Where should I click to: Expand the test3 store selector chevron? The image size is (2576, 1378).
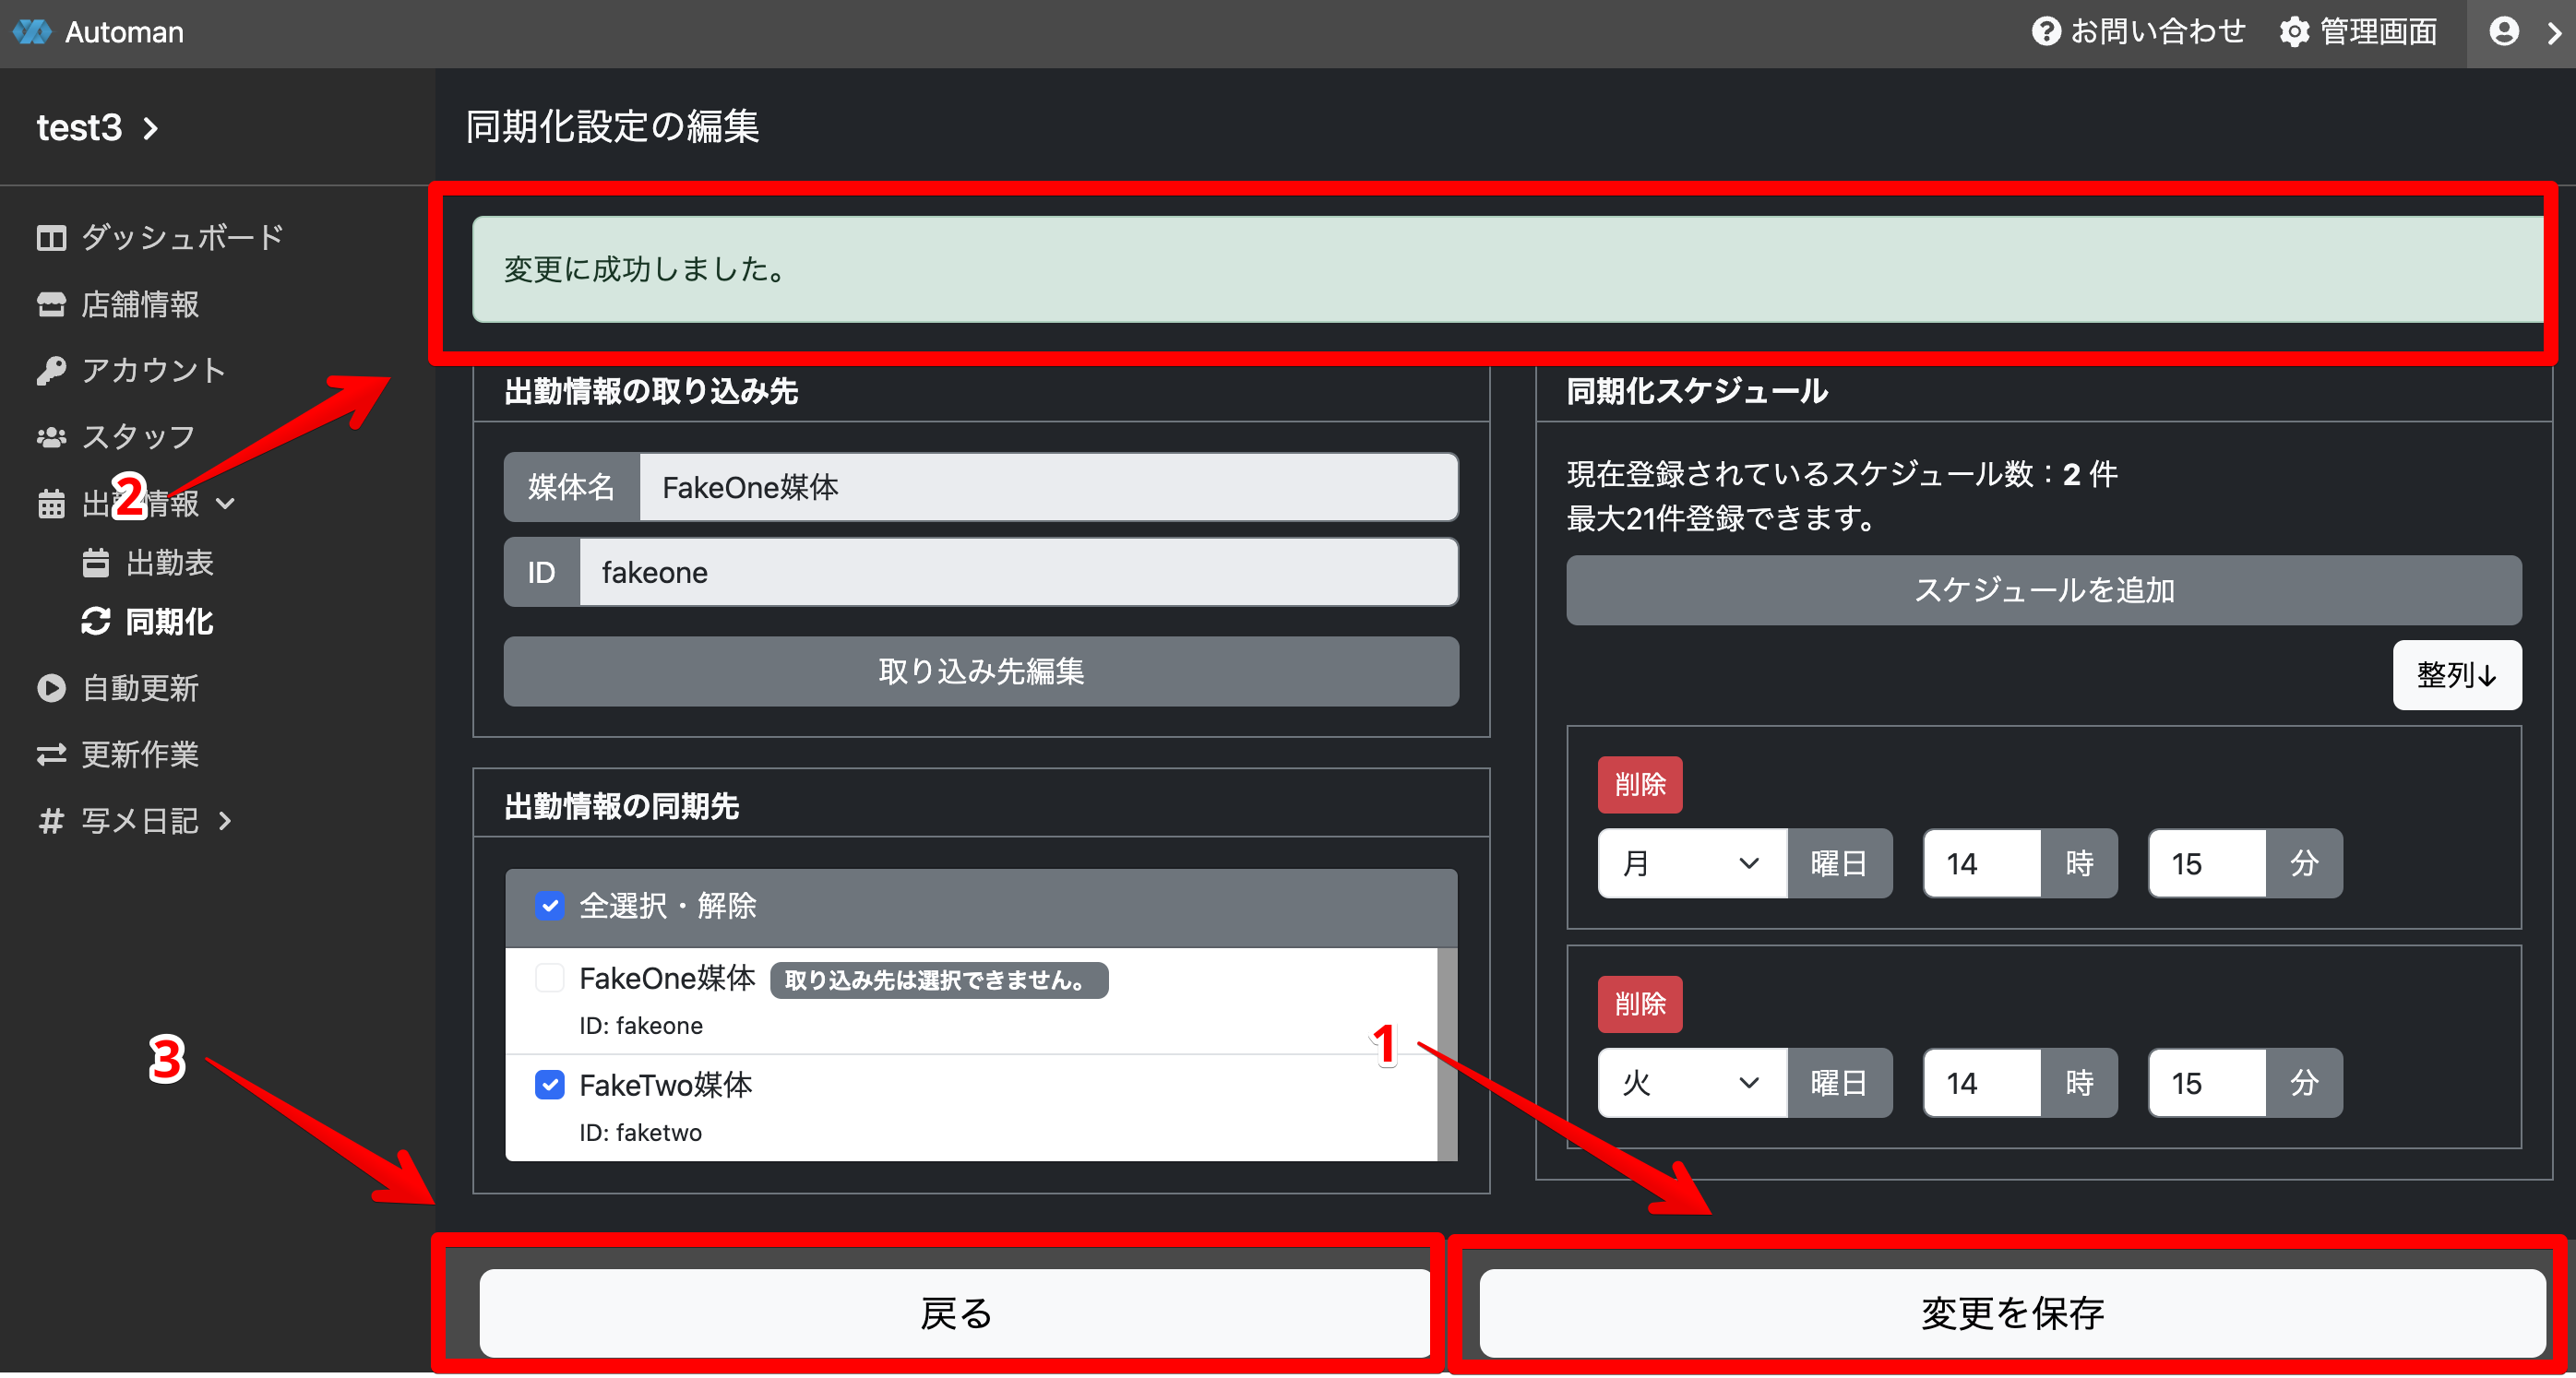pyautogui.click(x=151, y=128)
